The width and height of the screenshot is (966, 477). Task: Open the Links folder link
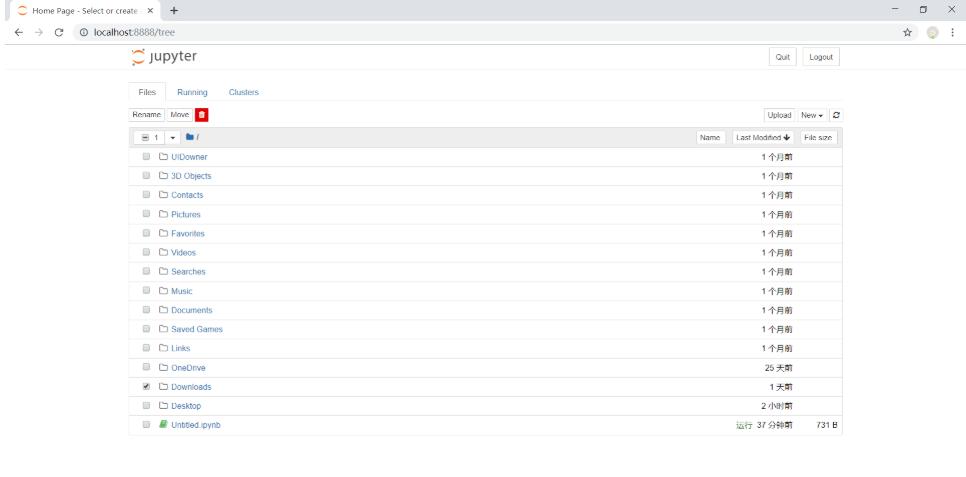tap(181, 348)
